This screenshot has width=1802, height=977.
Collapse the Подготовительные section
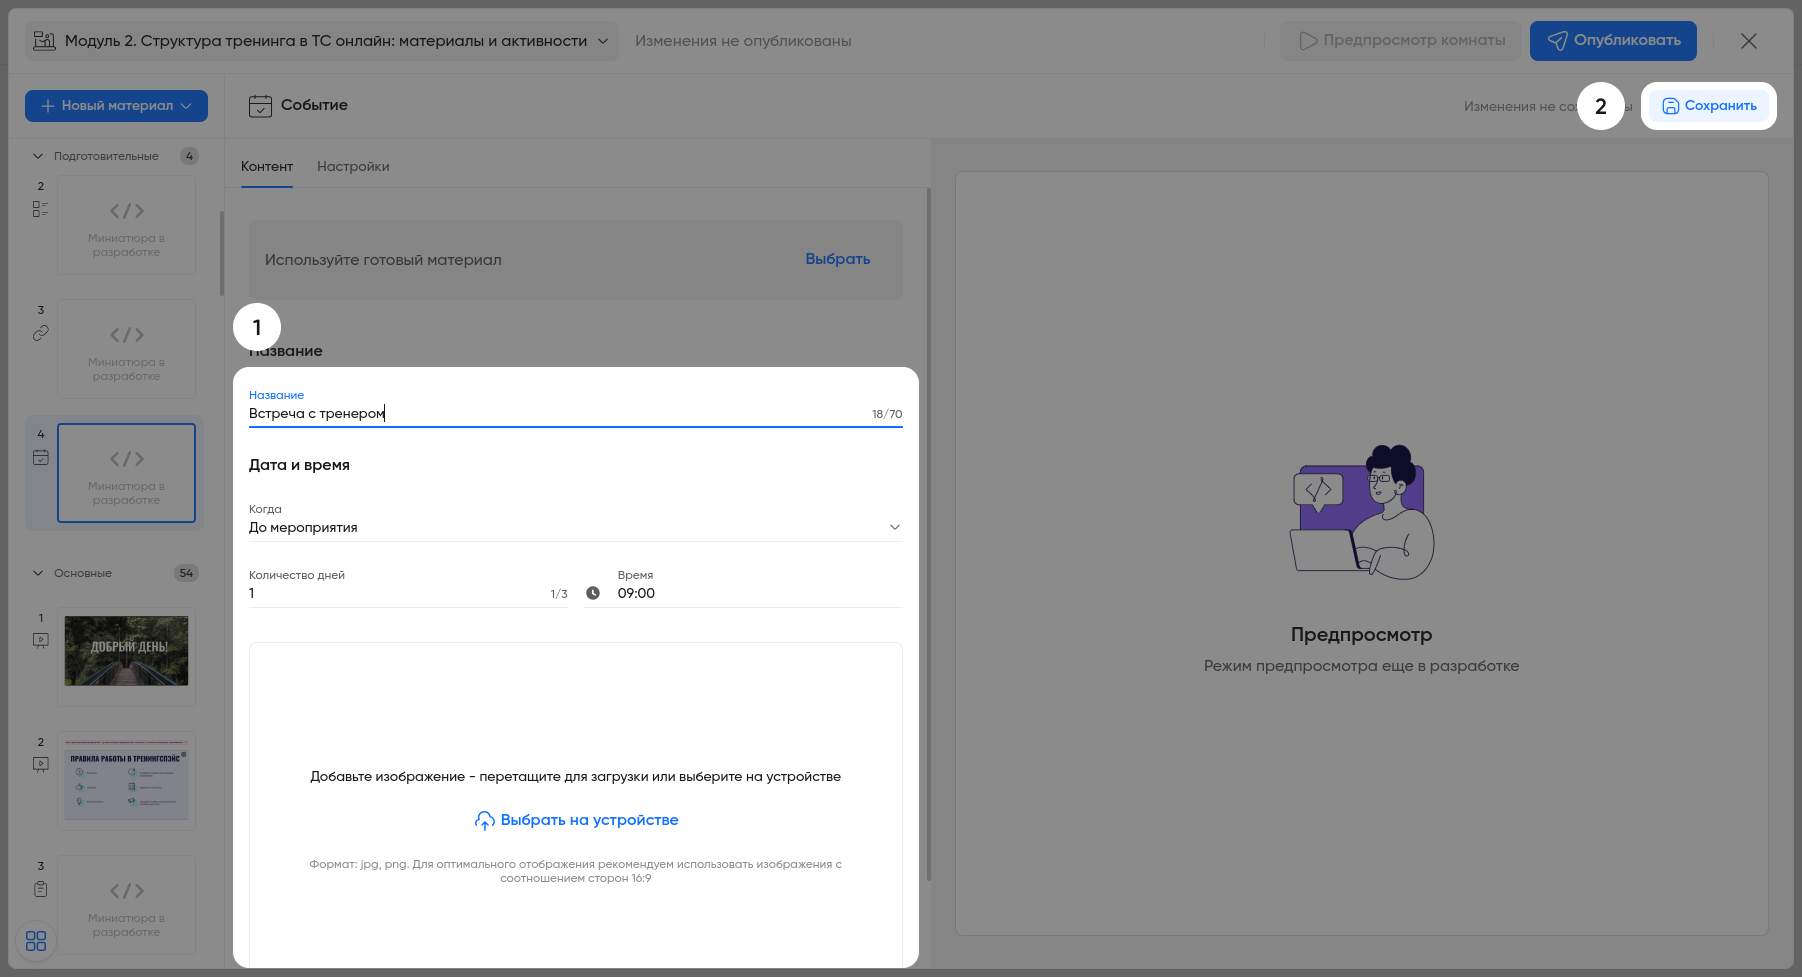tap(38, 156)
